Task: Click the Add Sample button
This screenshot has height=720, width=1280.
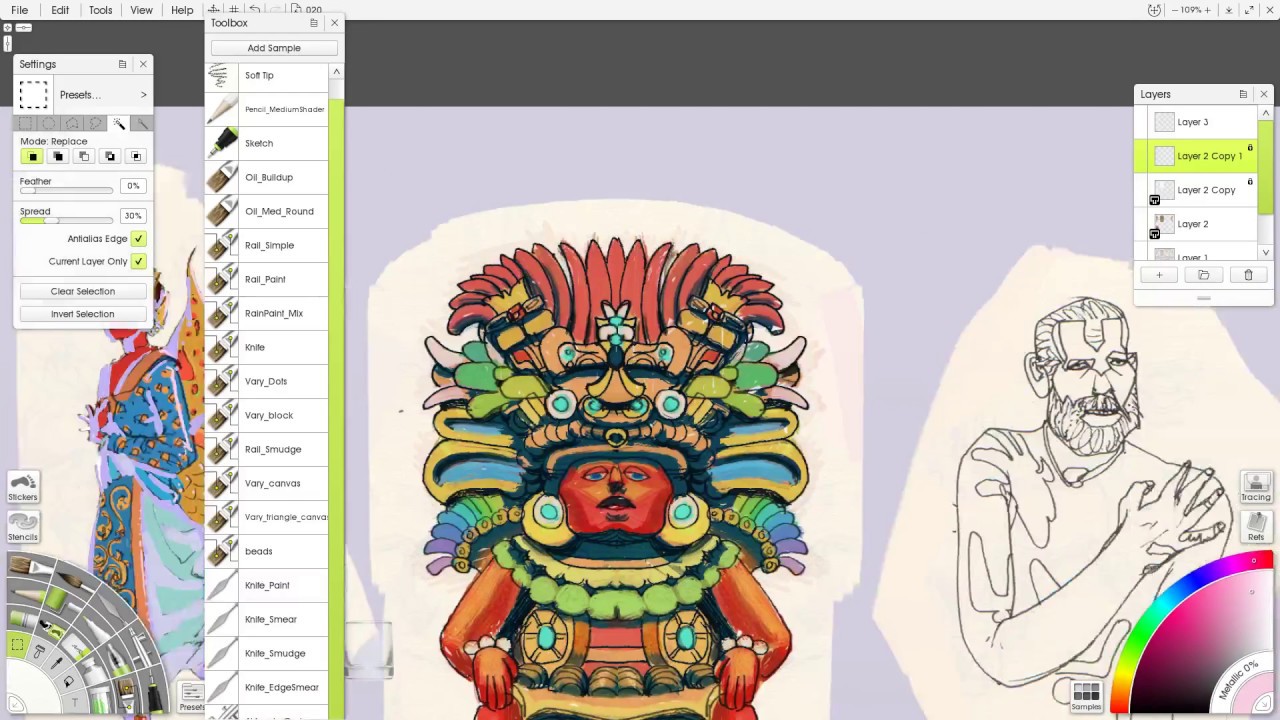Action: (274, 48)
